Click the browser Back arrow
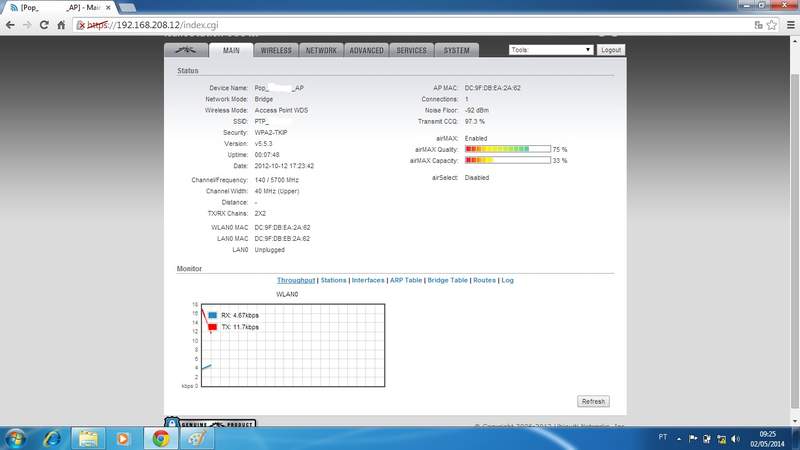800x450 pixels. pyautogui.click(x=10, y=25)
